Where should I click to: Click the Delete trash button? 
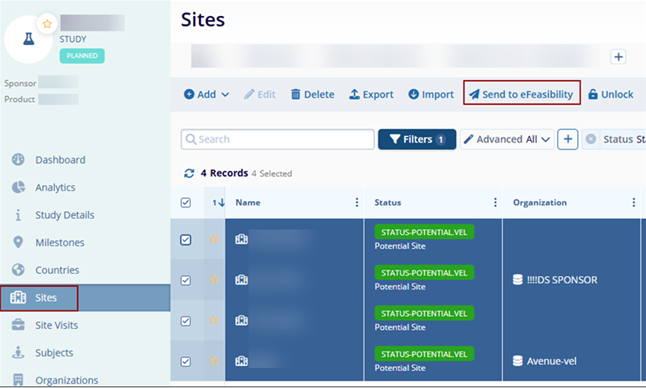point(313,94)
